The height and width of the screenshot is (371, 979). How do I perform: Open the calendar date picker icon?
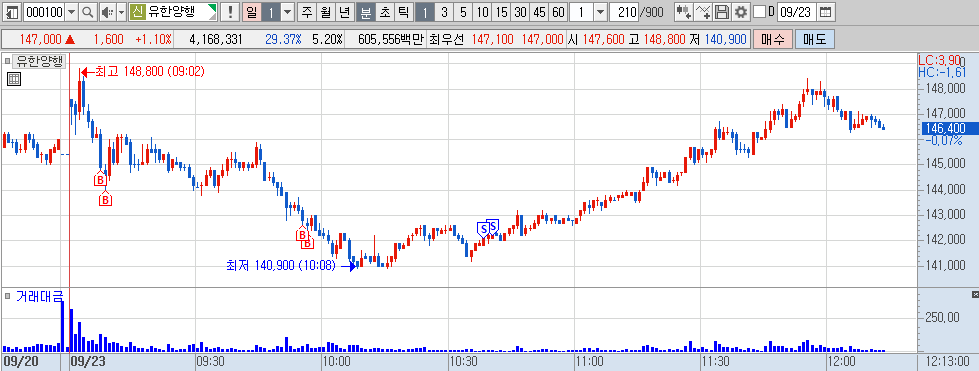pos(825,12)
